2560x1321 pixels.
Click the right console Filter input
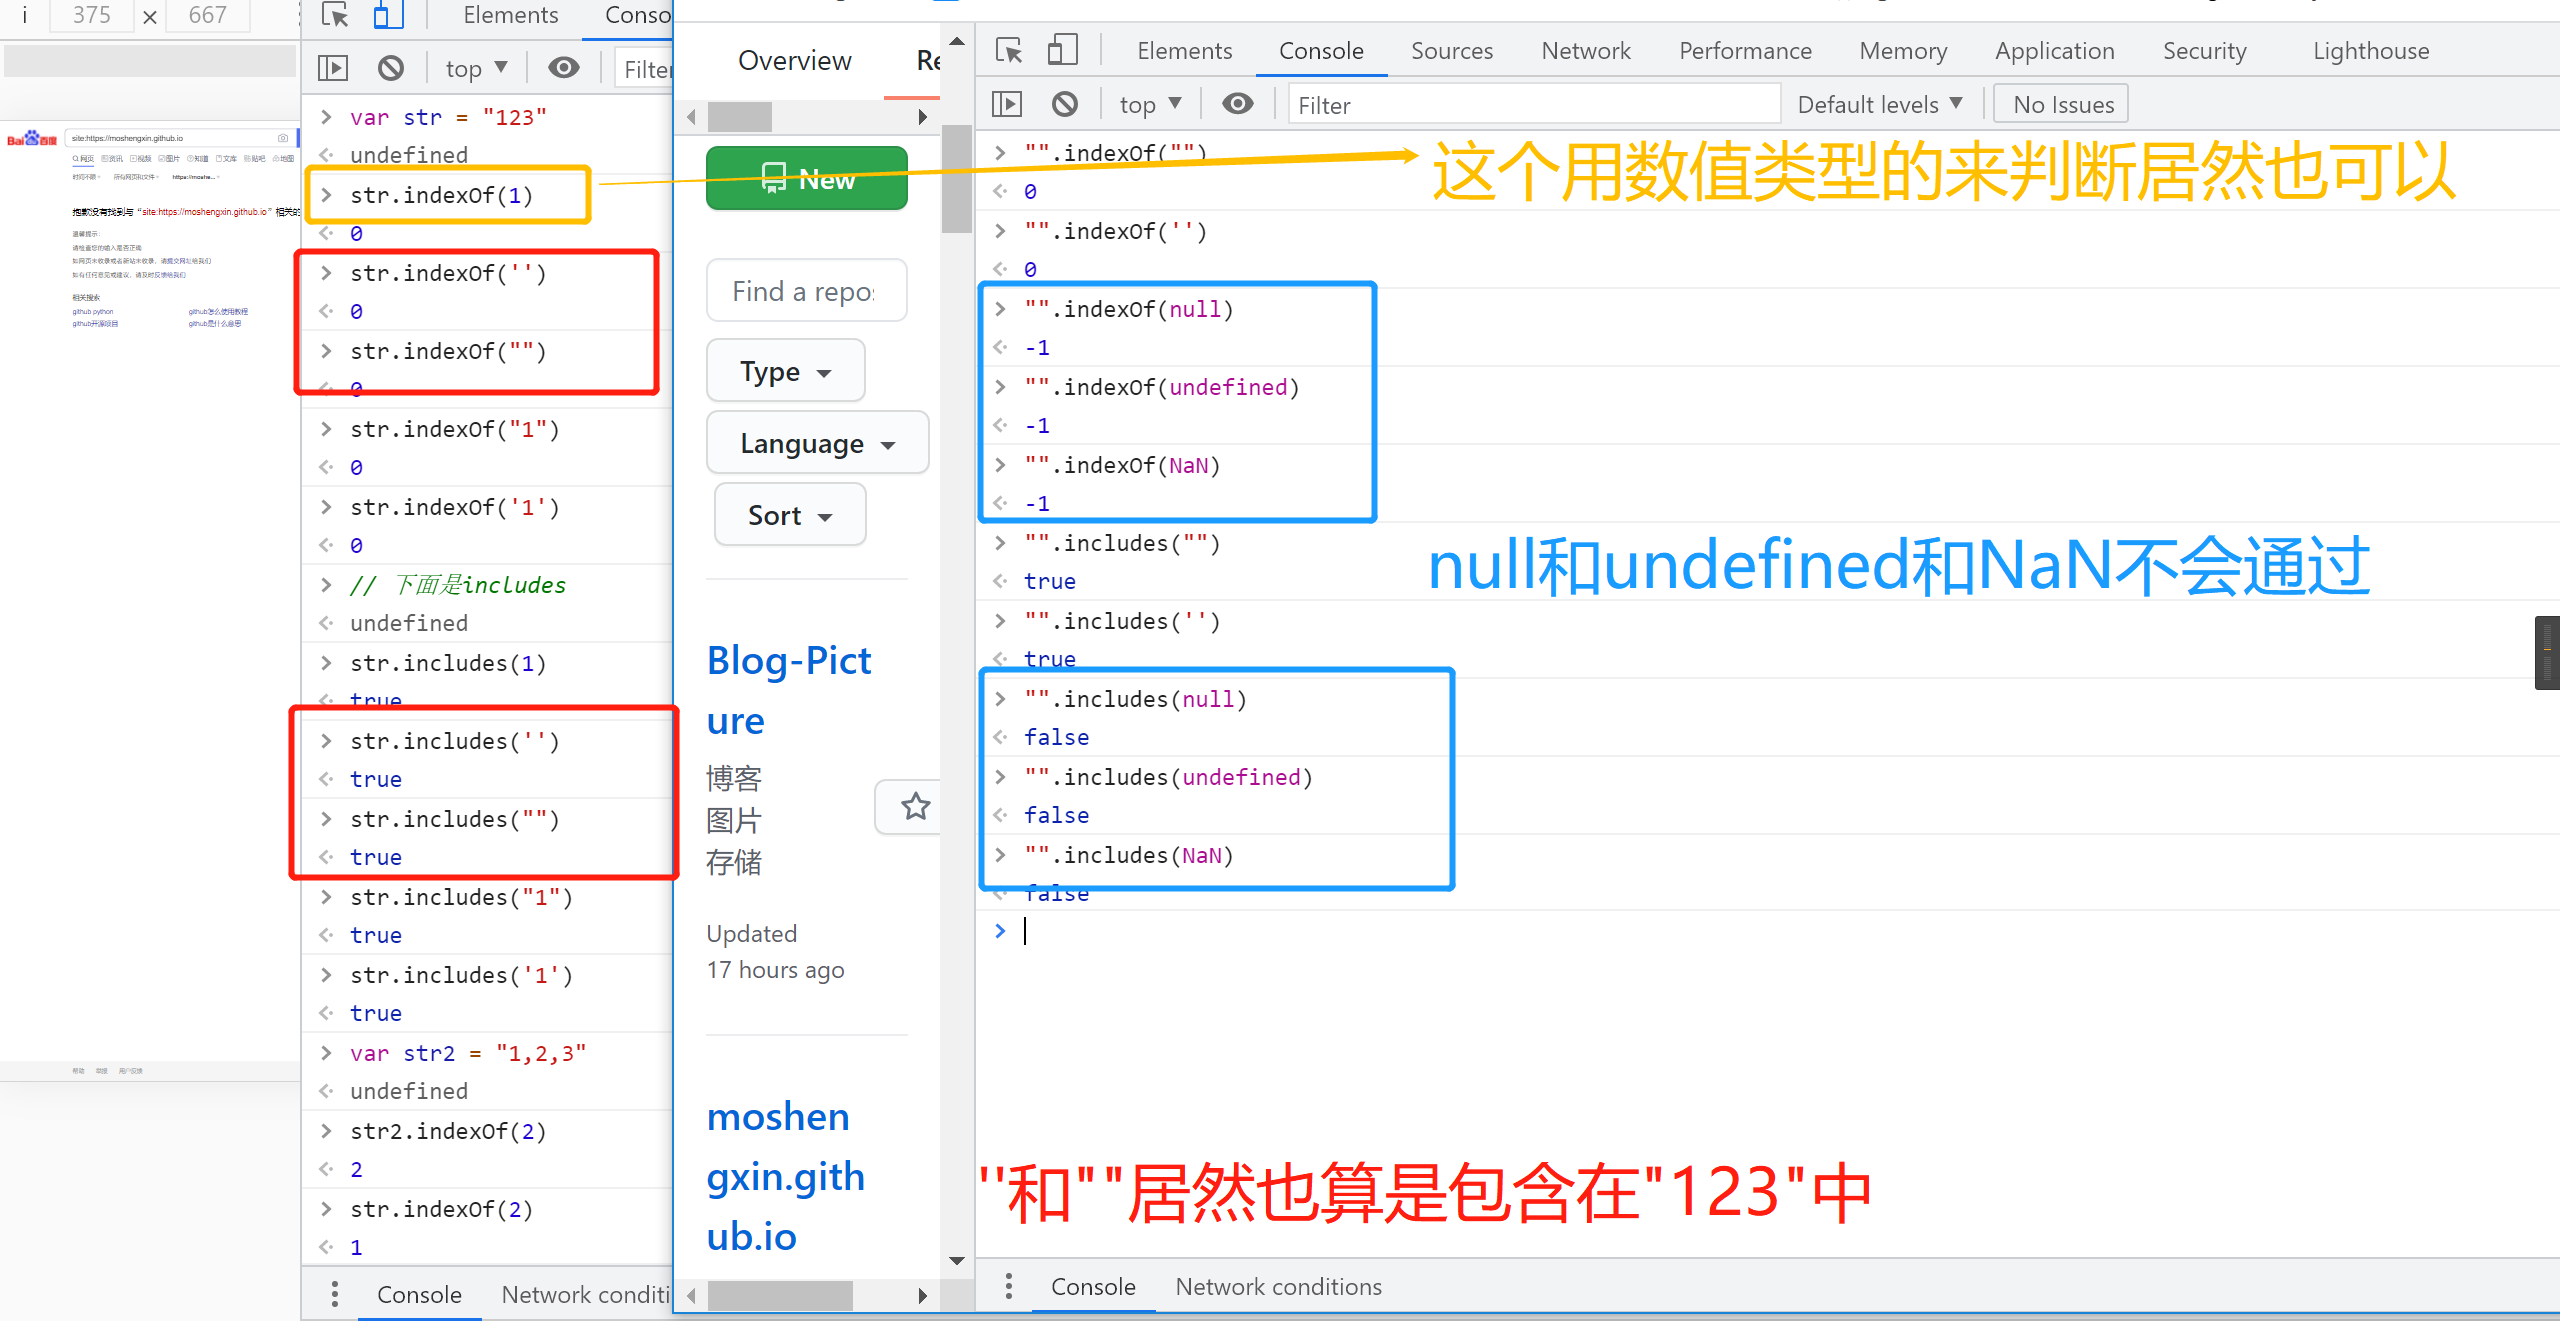[1531, 105]
